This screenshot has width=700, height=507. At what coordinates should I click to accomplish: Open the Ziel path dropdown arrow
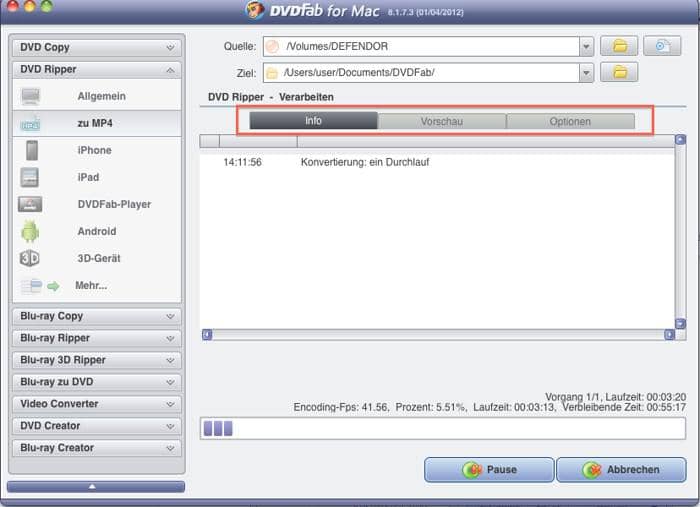586,73
